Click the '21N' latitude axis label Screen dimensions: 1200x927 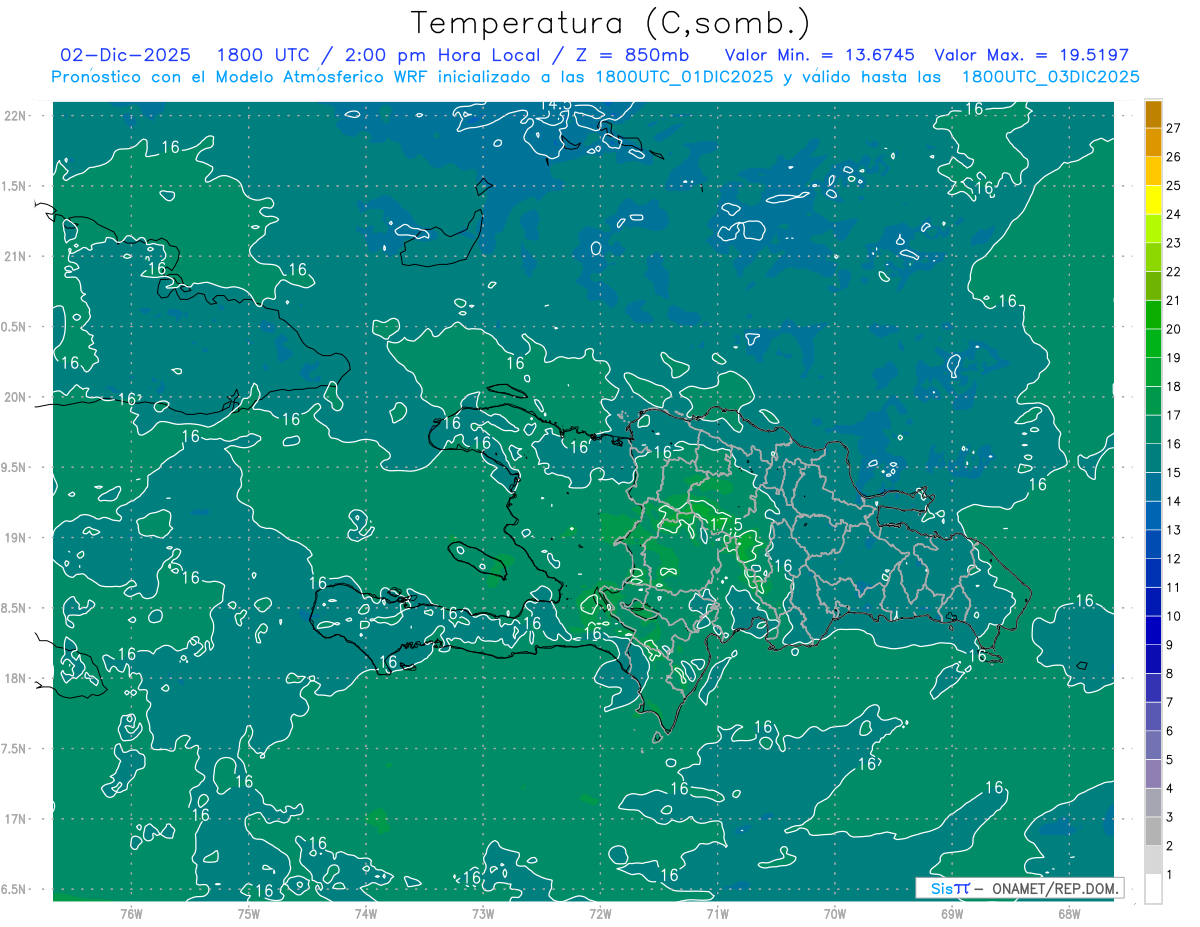[14, 256]
